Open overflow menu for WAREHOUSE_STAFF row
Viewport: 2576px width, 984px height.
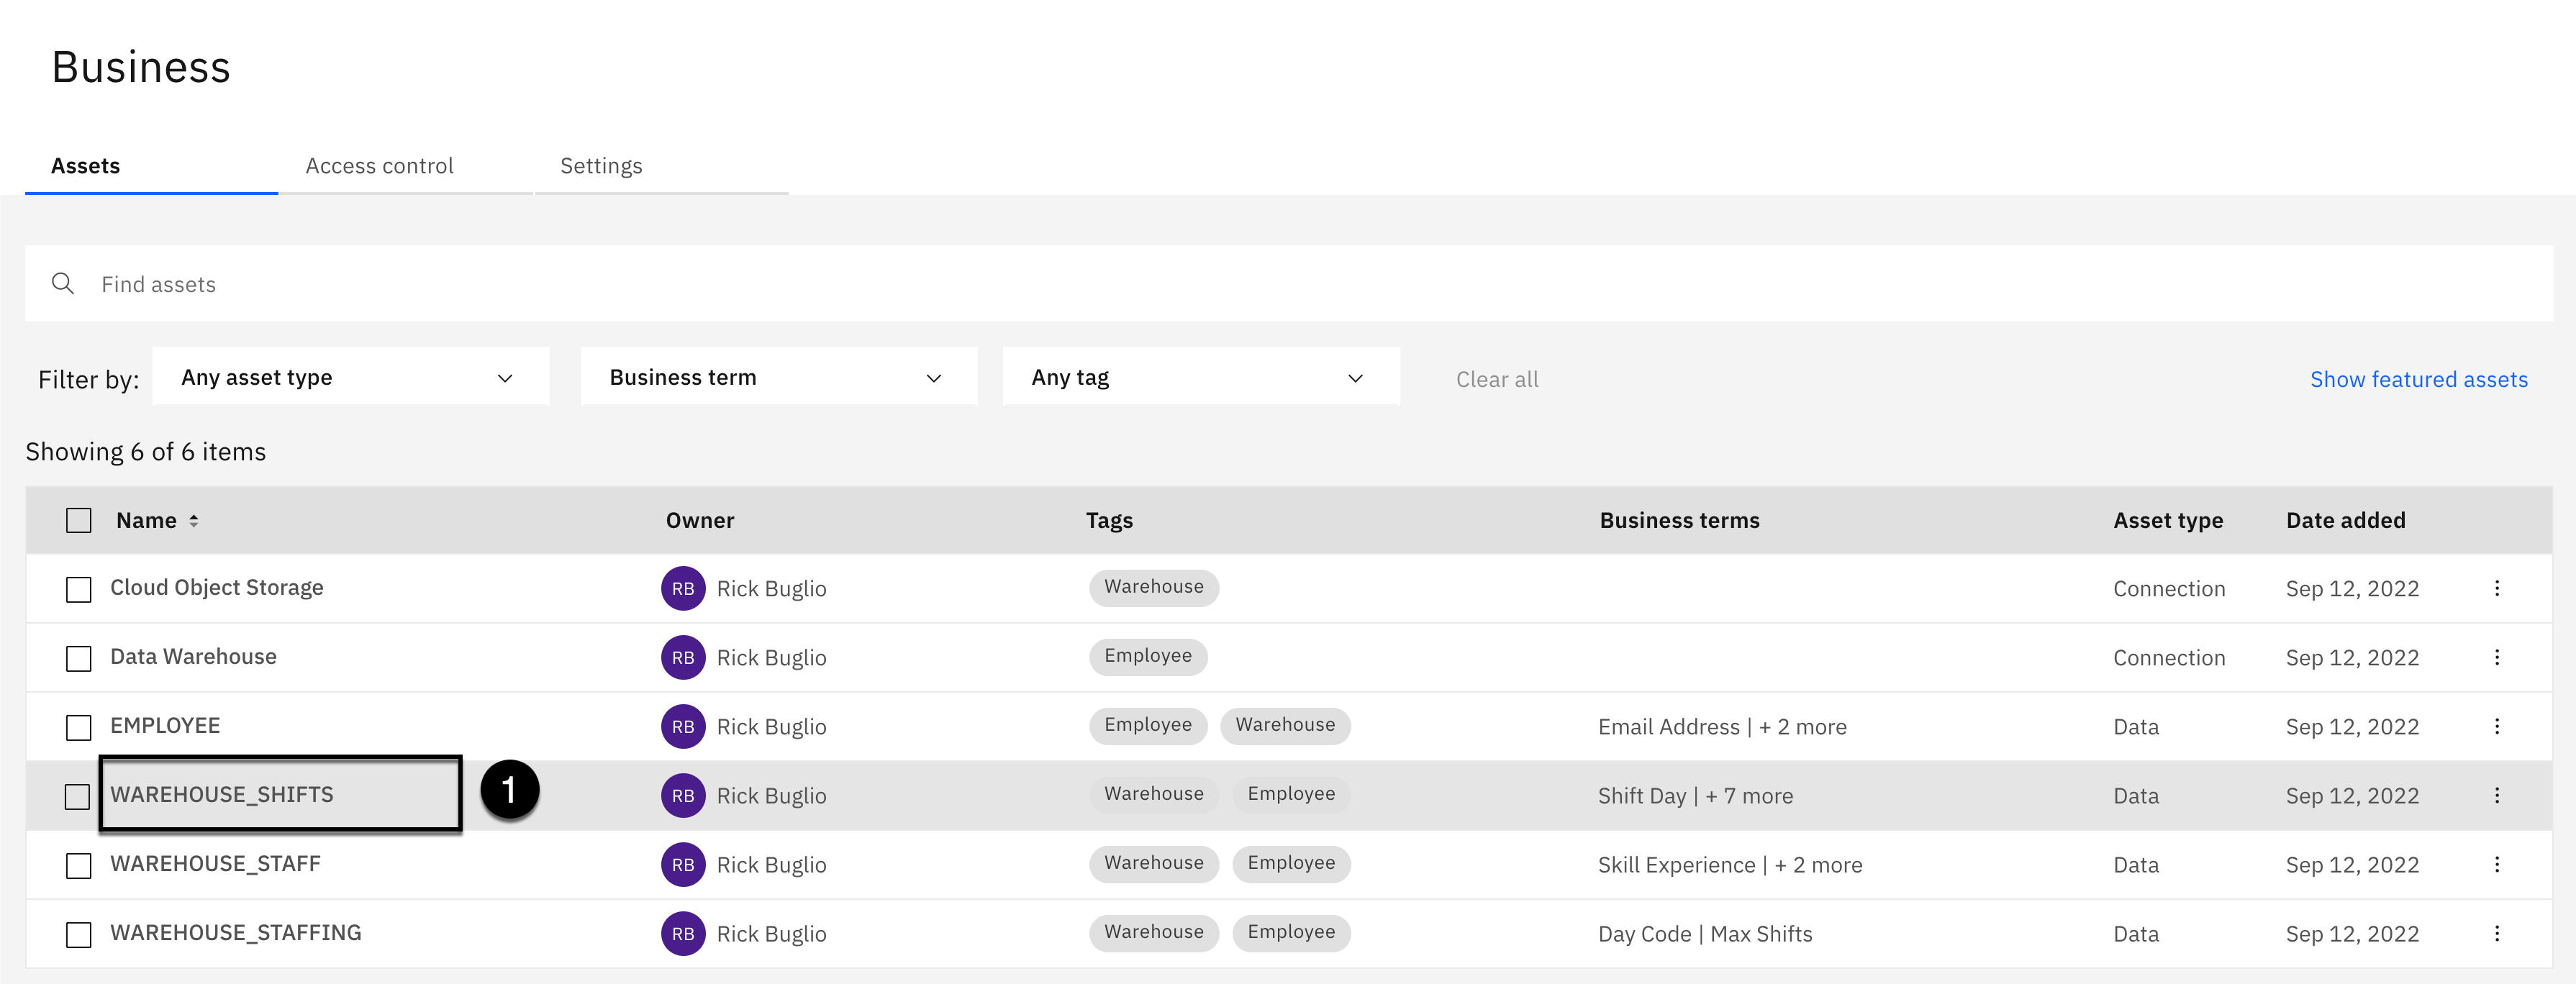[x=2496, y=864]
